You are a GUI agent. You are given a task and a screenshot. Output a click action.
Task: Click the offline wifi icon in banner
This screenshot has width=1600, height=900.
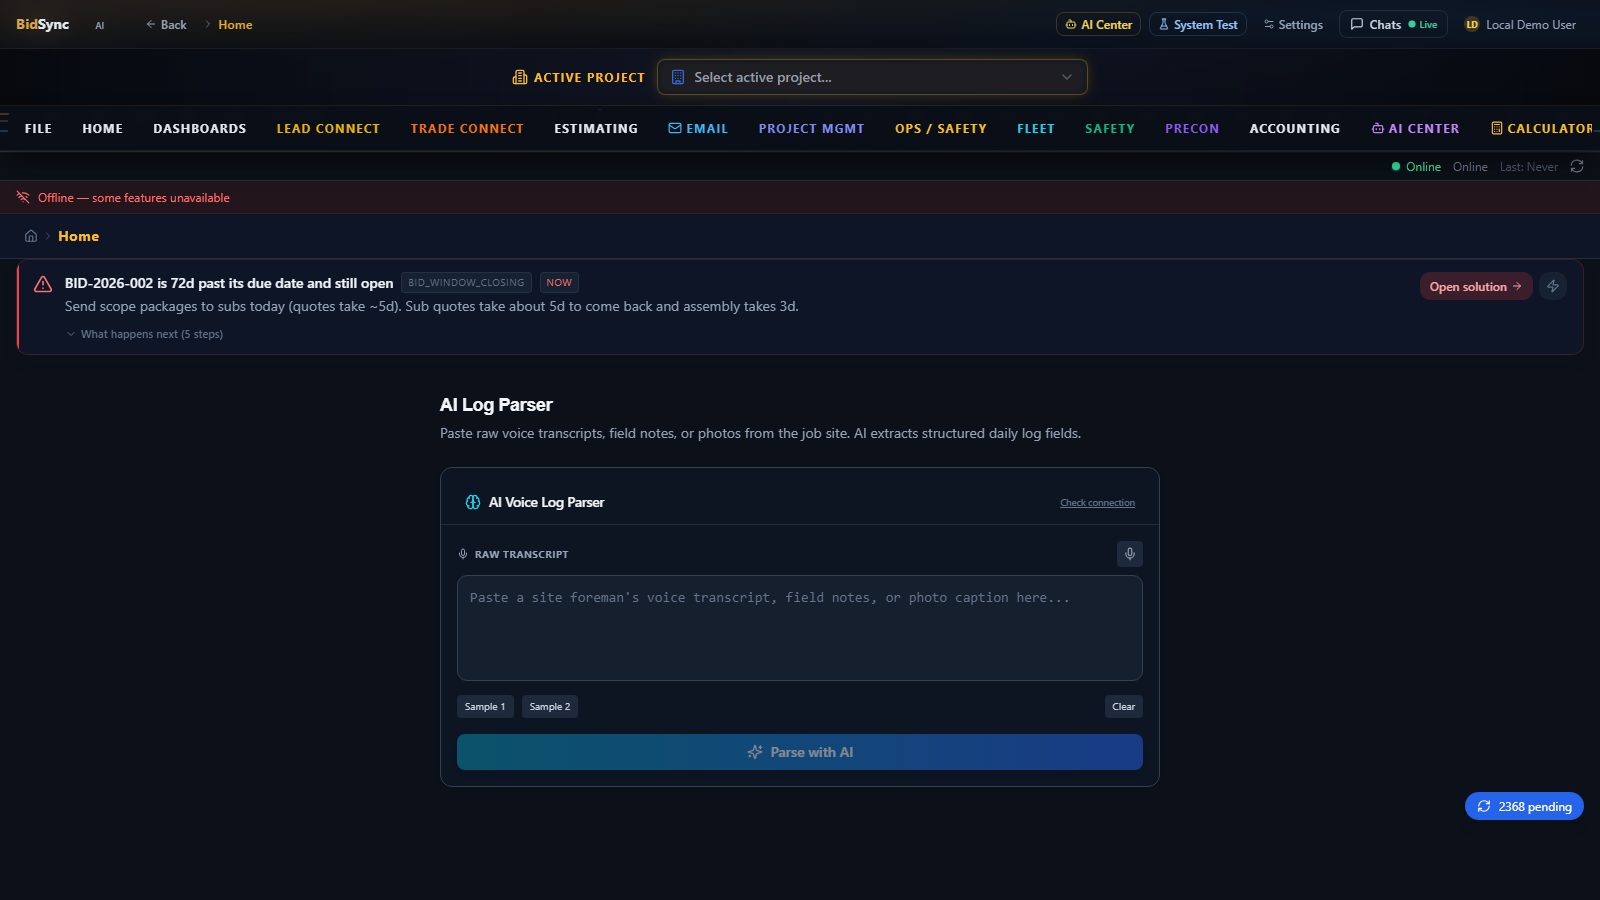click(23, 197)
